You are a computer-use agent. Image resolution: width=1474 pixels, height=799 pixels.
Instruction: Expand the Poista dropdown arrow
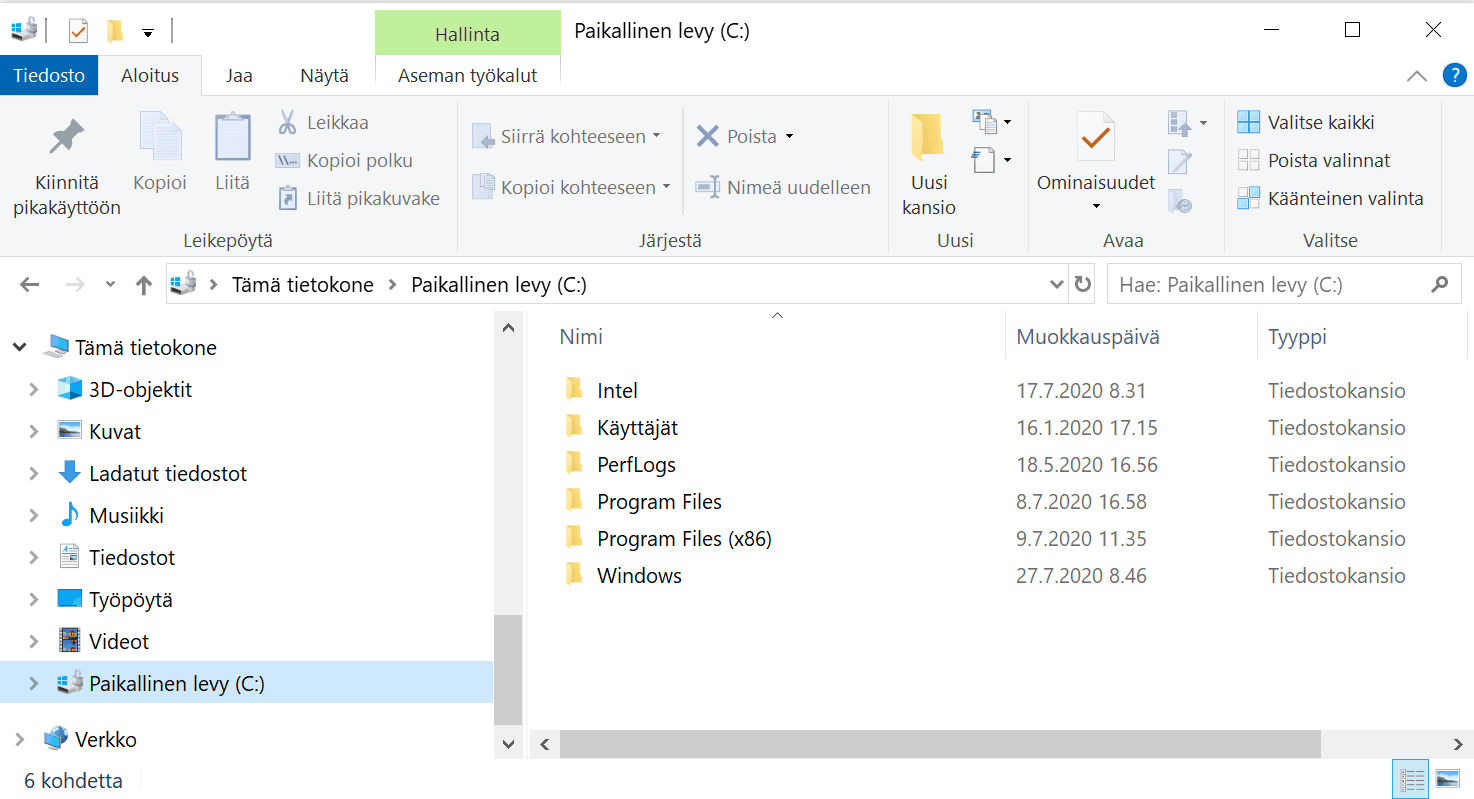789,137
